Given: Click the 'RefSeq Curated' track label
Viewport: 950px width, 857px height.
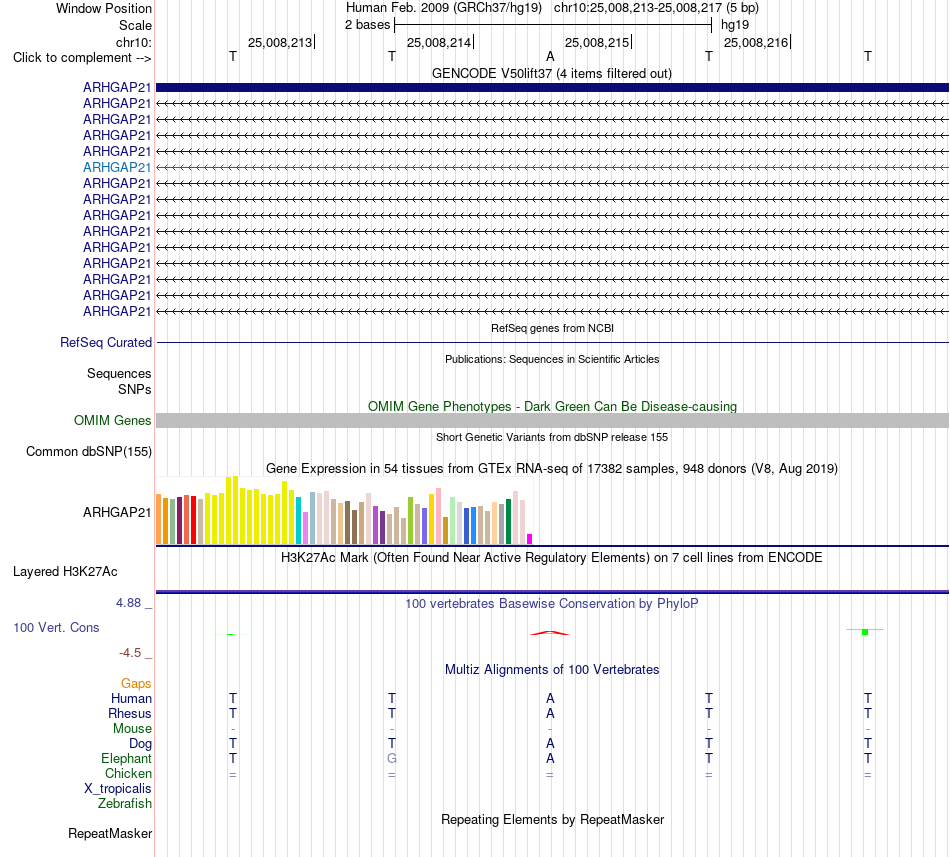Looking at the screenshot, I should pos(105,342).
